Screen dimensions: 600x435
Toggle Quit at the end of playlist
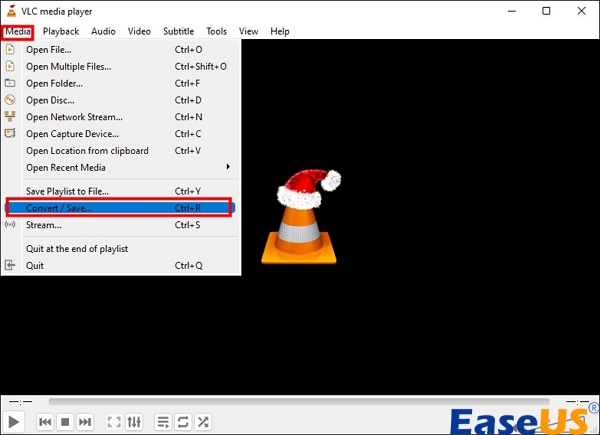(121, 248)
